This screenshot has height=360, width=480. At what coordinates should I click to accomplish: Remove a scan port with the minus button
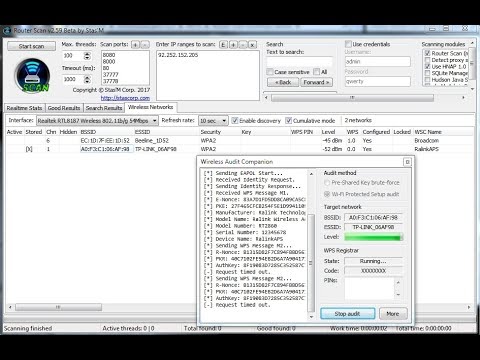(145, 44)
